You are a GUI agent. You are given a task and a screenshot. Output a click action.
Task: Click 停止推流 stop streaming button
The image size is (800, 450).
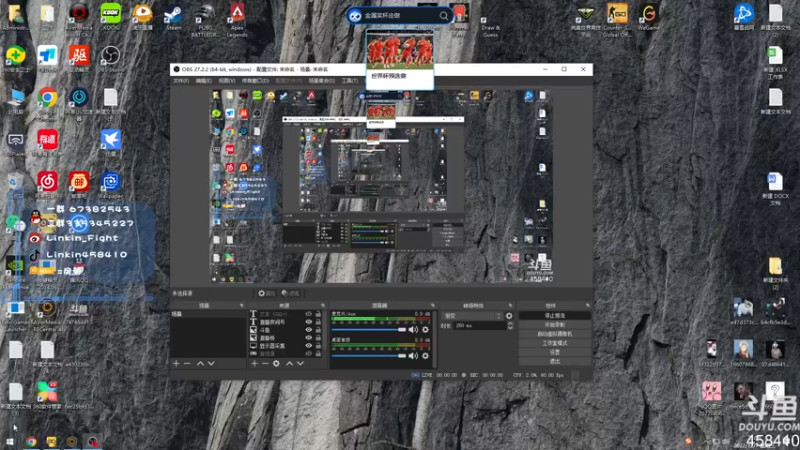[x=555, y=316]
